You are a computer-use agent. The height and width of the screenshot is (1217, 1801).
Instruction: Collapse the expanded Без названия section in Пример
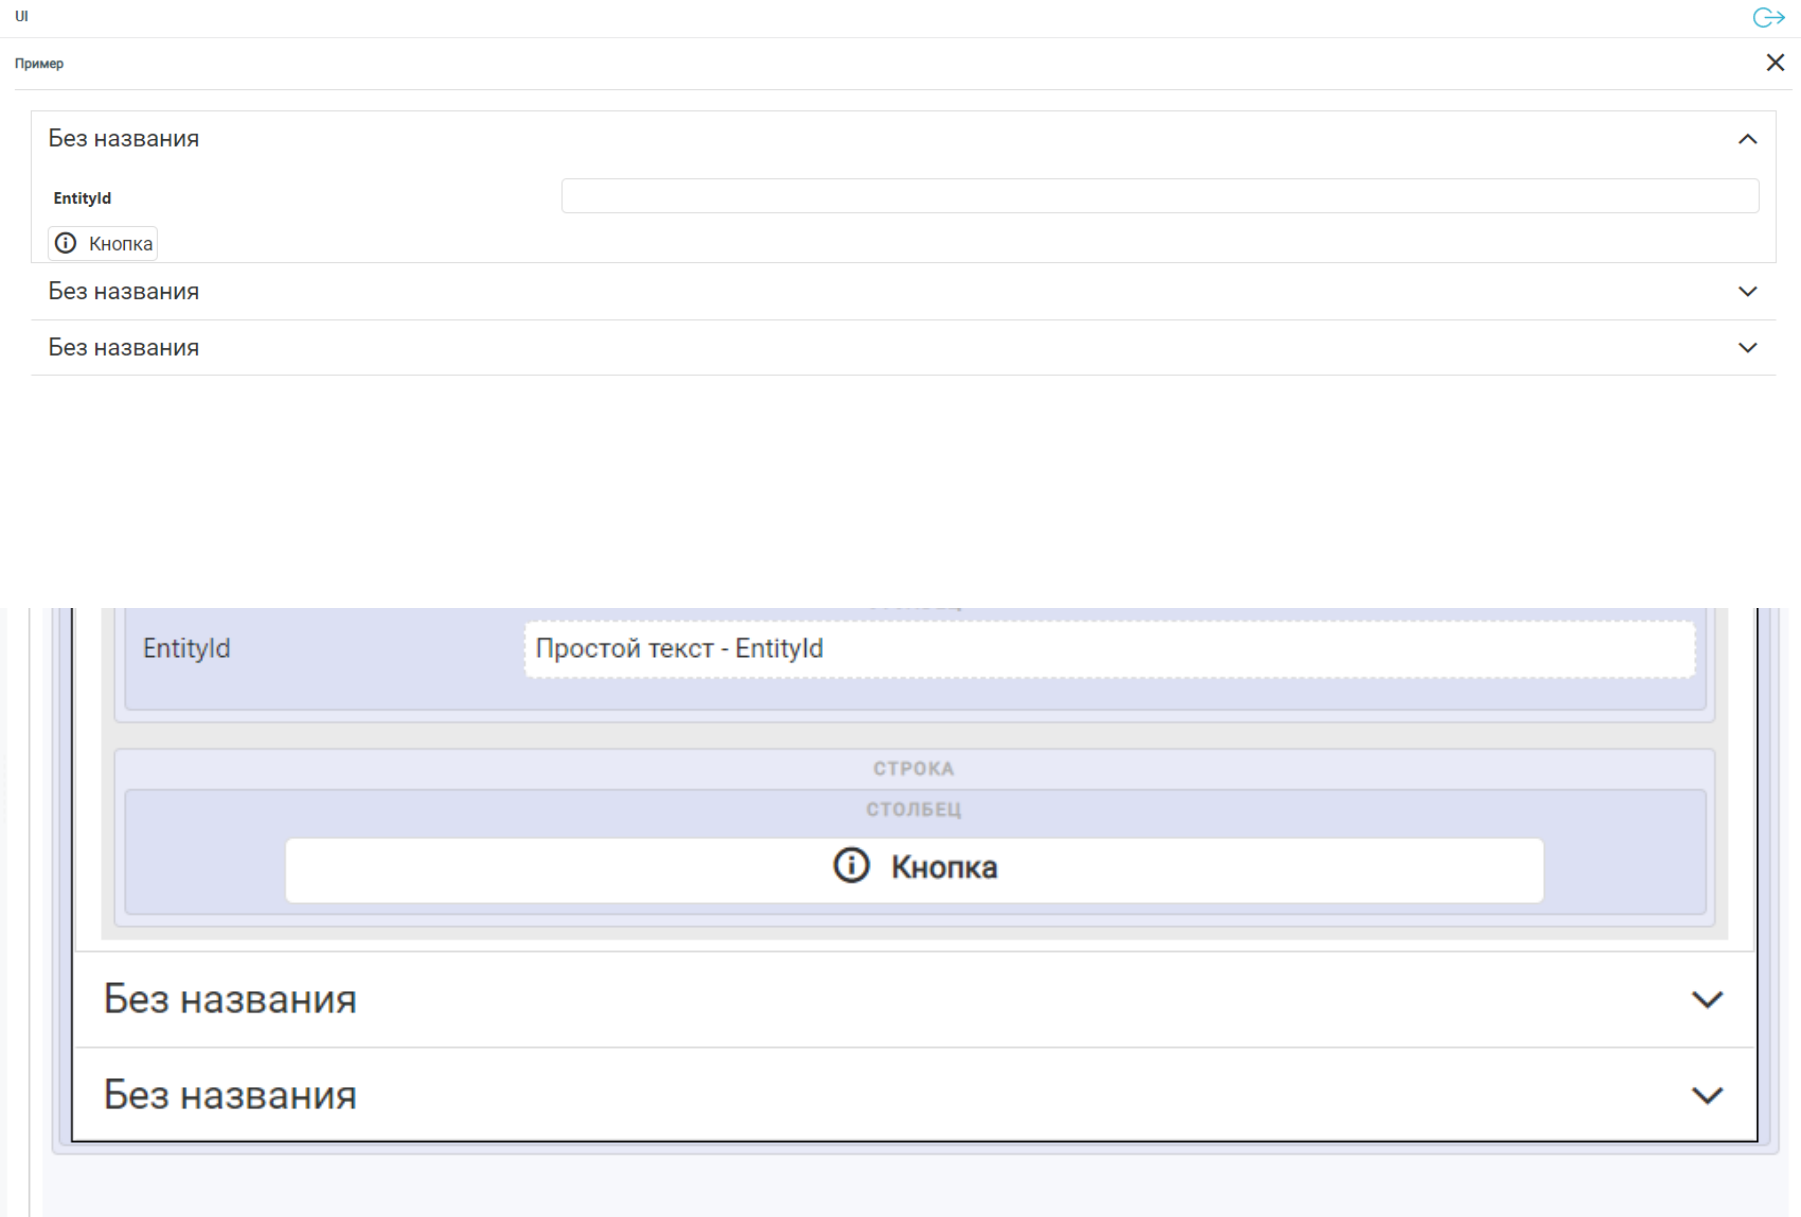(1747, 139)
